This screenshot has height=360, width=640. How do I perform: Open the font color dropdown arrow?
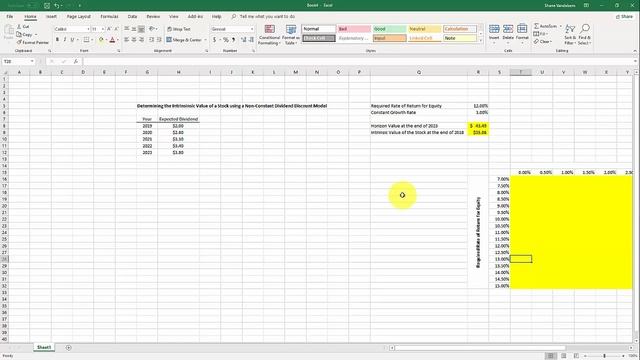tap(118, 40)
